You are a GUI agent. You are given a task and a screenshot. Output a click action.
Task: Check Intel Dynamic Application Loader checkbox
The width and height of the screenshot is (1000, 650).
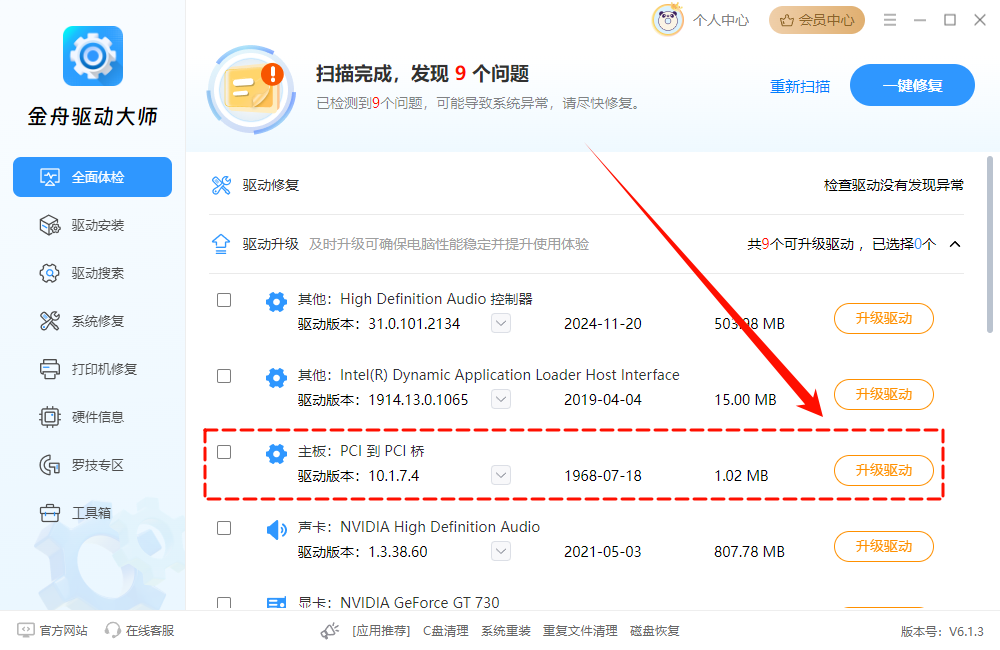224,376
